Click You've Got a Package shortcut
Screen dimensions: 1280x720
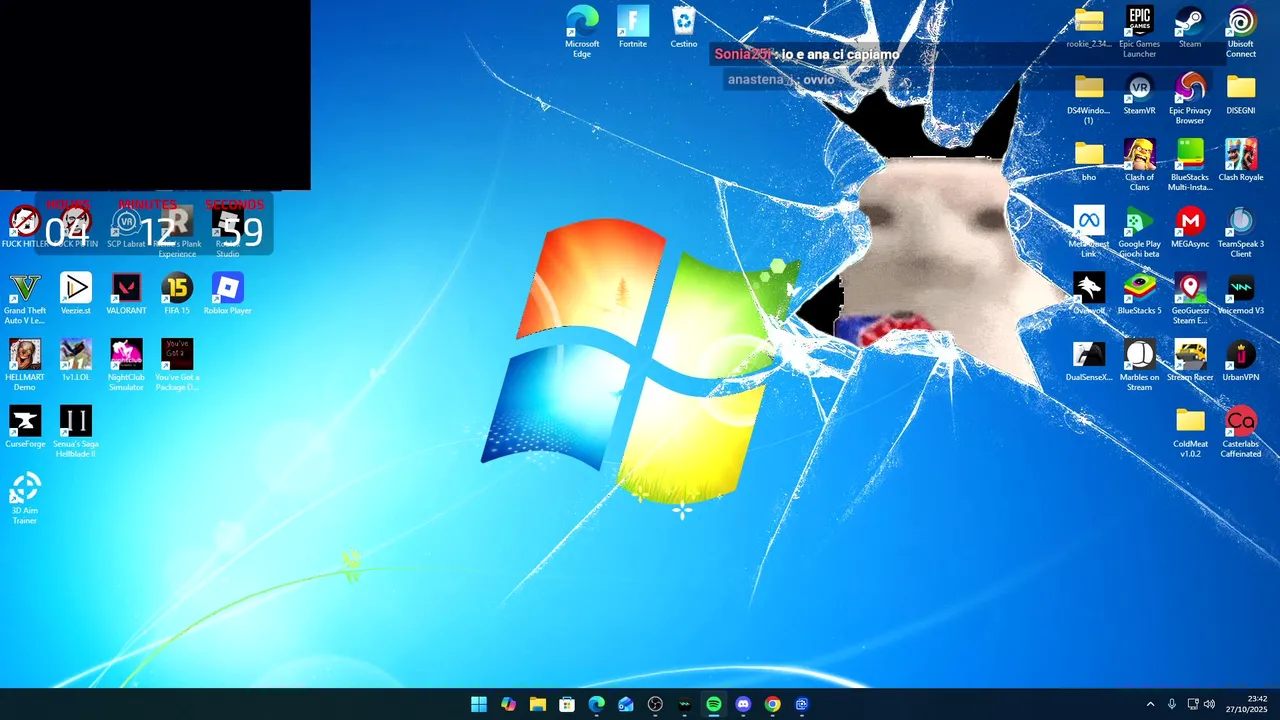click(177, 365)
